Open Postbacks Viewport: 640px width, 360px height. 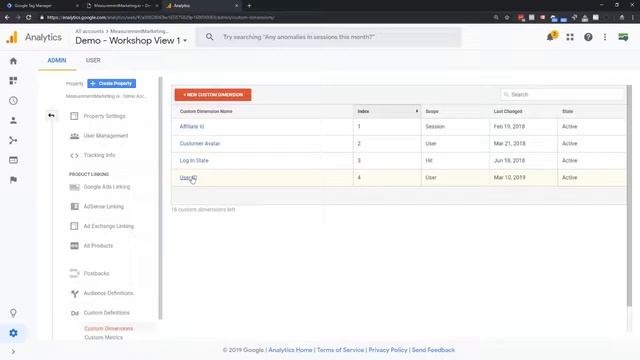pyautogui.click(x=96, y=273)
